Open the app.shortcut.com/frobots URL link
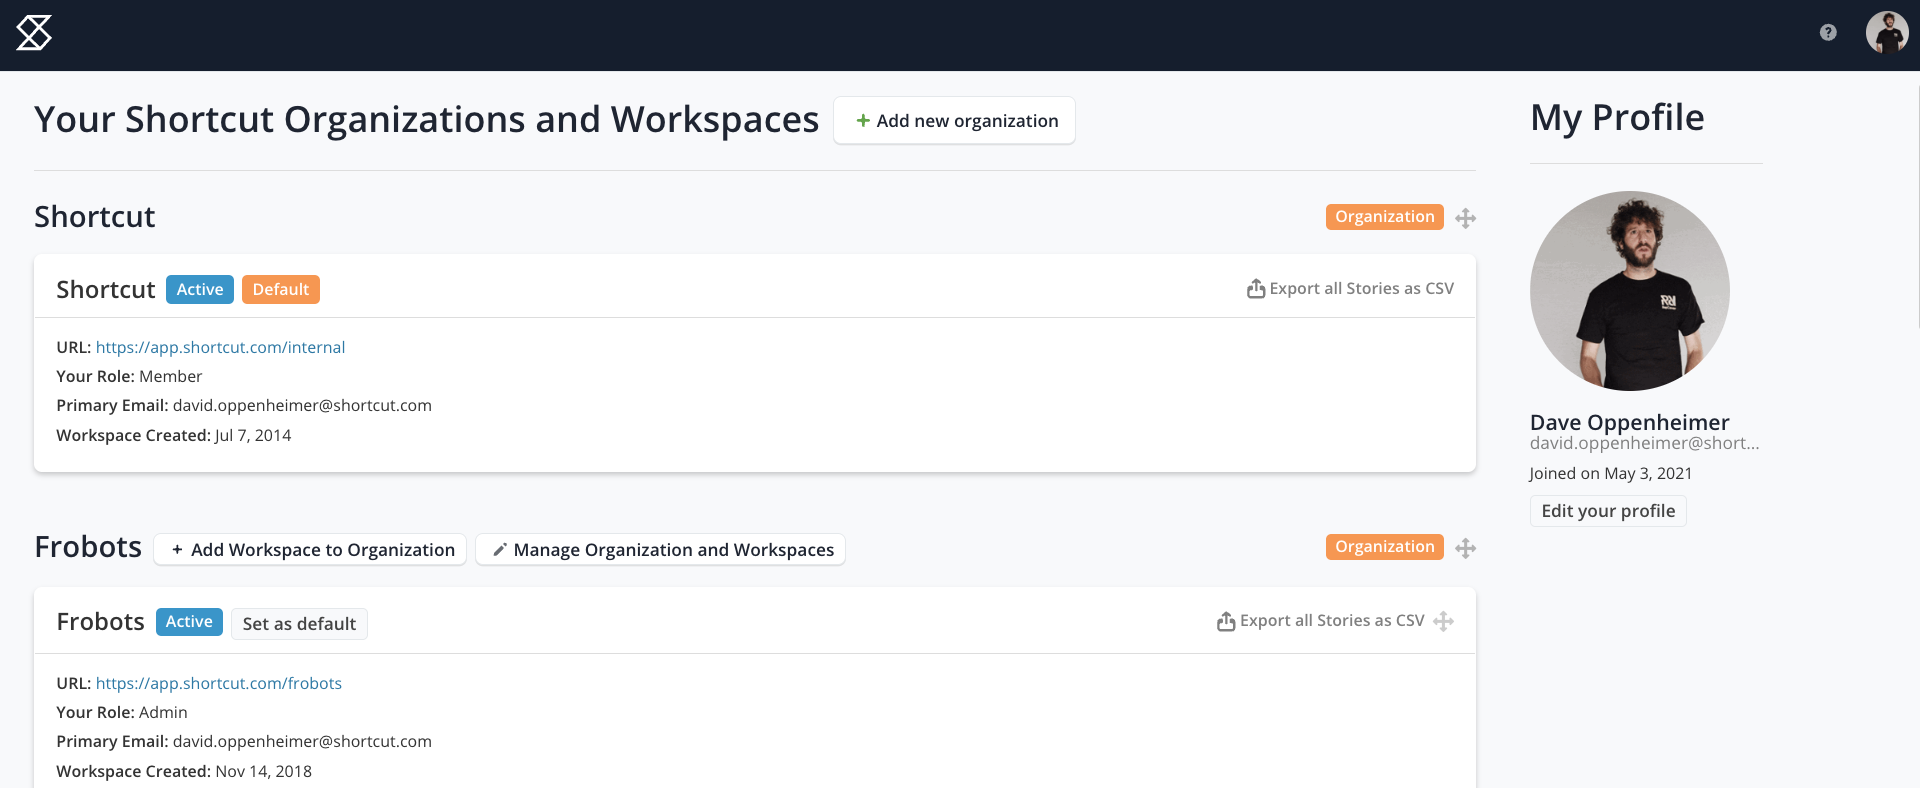Viewport: 1920px width, 788px height. point(219,683)
